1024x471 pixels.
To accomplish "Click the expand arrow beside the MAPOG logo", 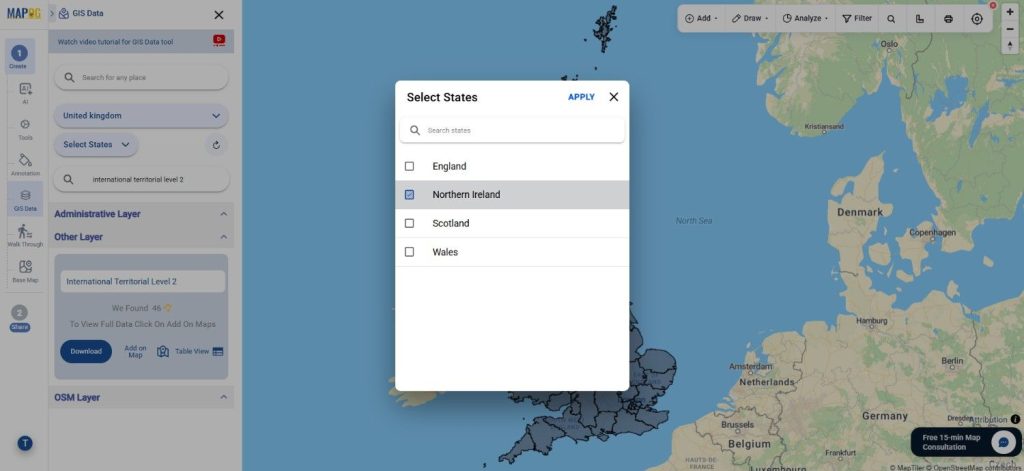I will point(52,13).
